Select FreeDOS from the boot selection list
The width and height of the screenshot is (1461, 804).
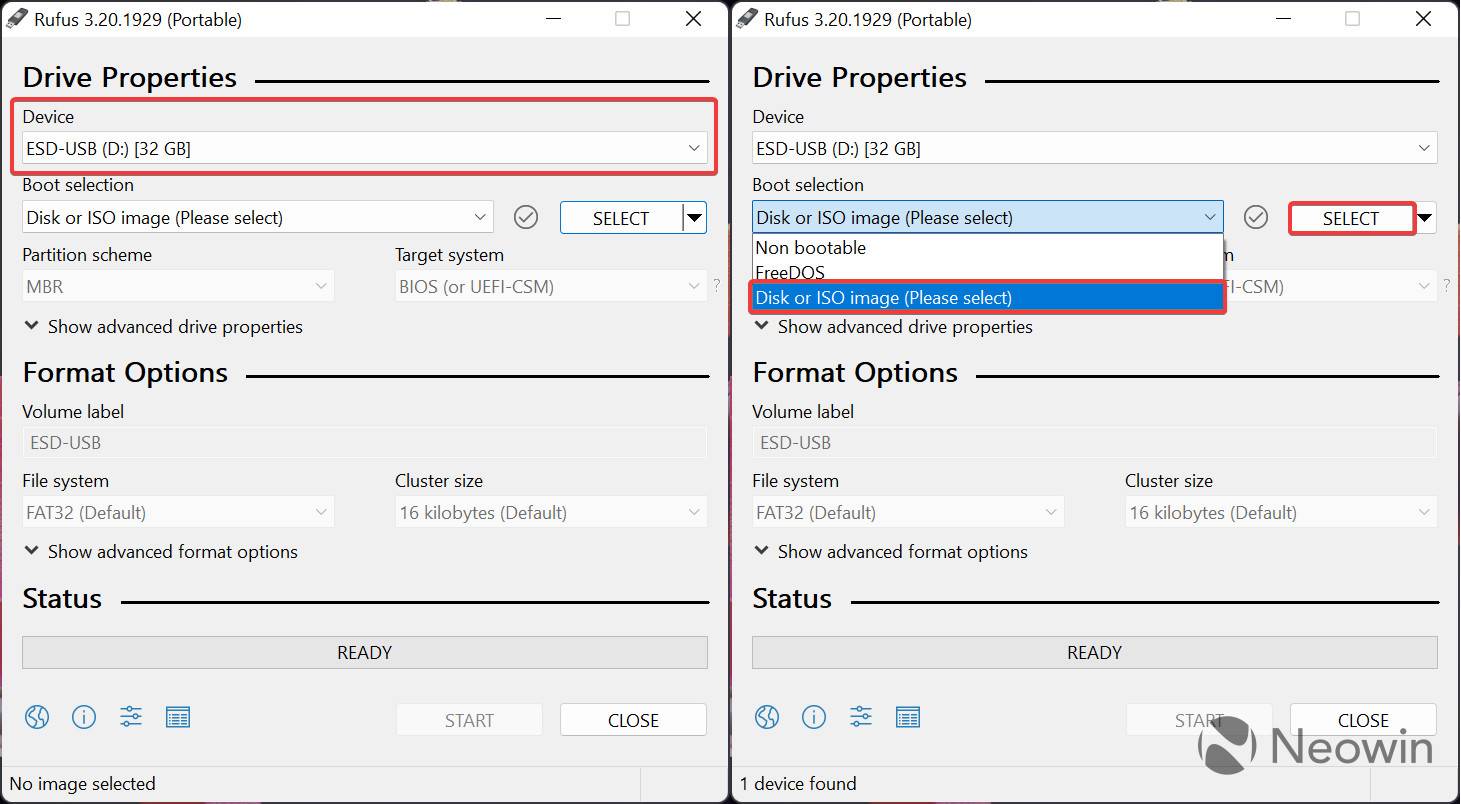click(788, 272)
